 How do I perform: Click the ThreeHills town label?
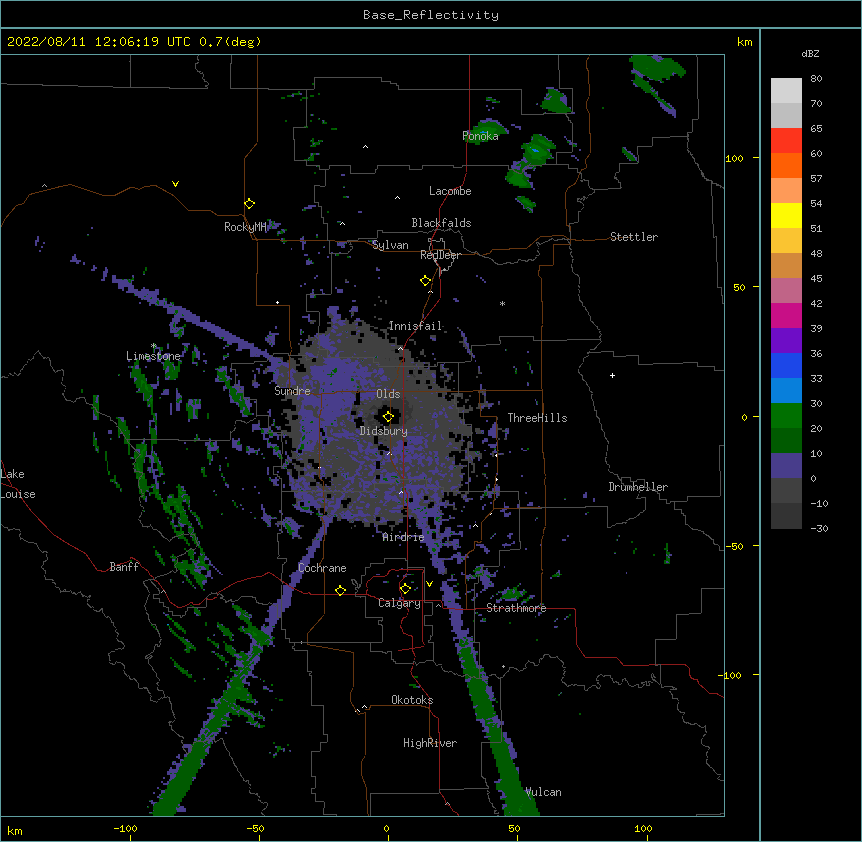[537, 418]
